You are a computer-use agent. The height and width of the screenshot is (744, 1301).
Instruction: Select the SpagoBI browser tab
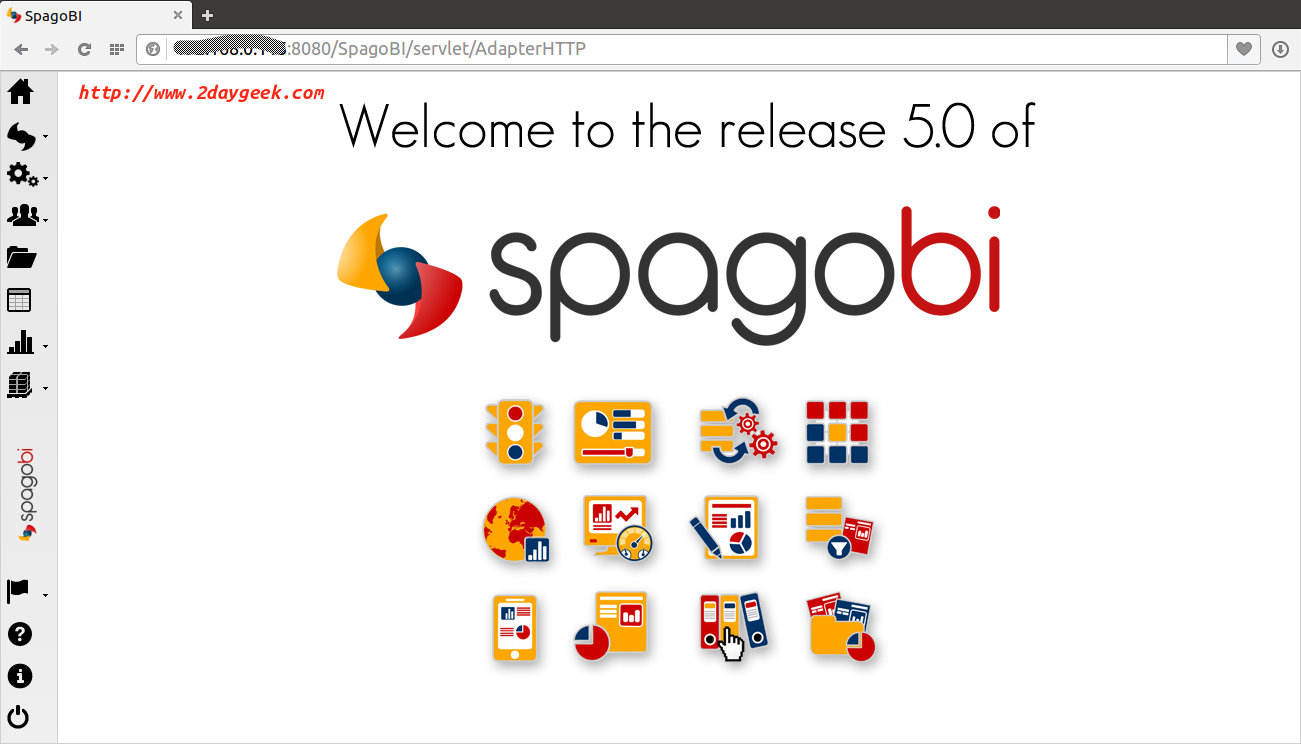tap(95, 15)
